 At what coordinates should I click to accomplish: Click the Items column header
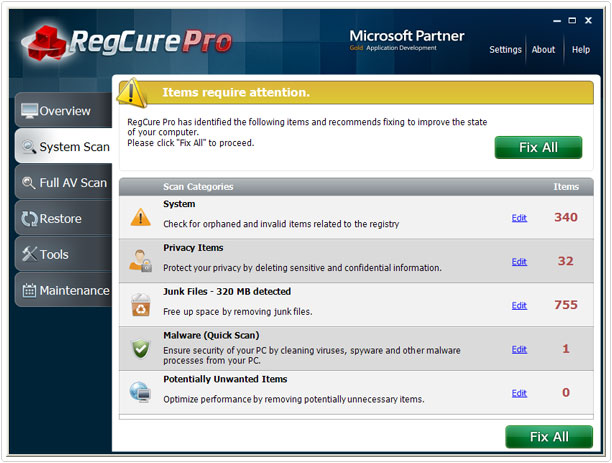[566, 187]
